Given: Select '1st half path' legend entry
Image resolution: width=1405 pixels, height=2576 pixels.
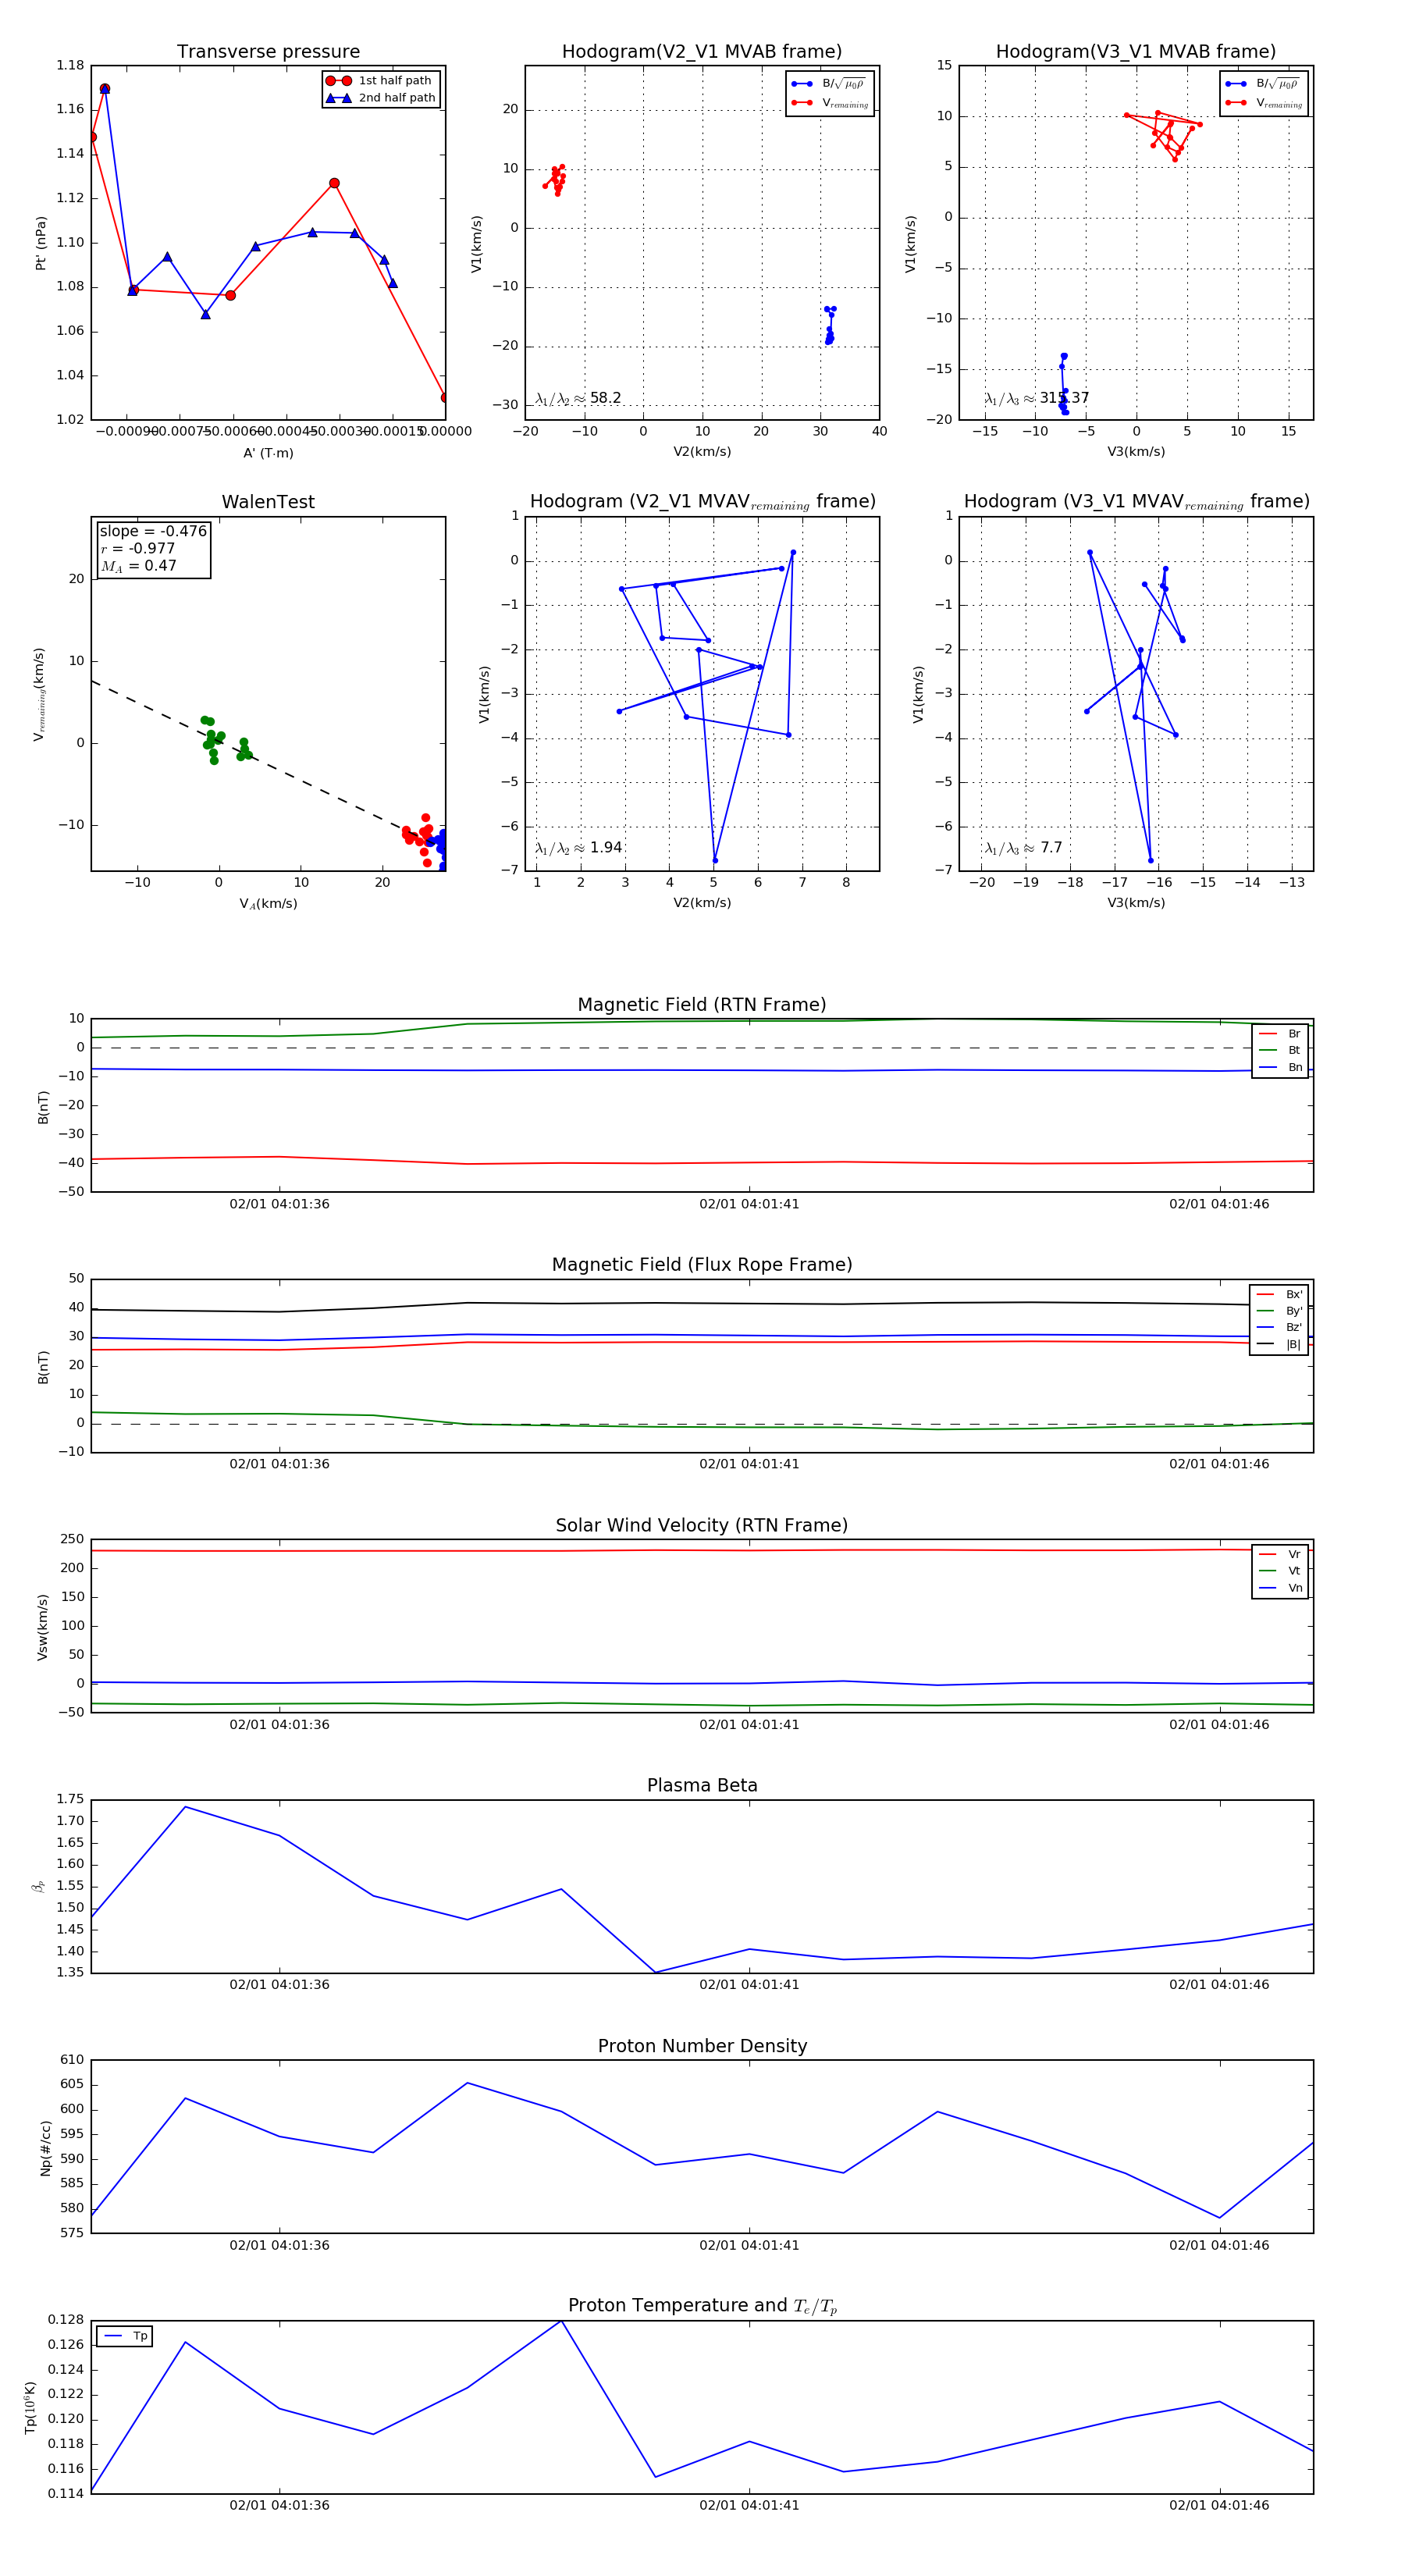Looking at the screenshot, I should 381,81.
